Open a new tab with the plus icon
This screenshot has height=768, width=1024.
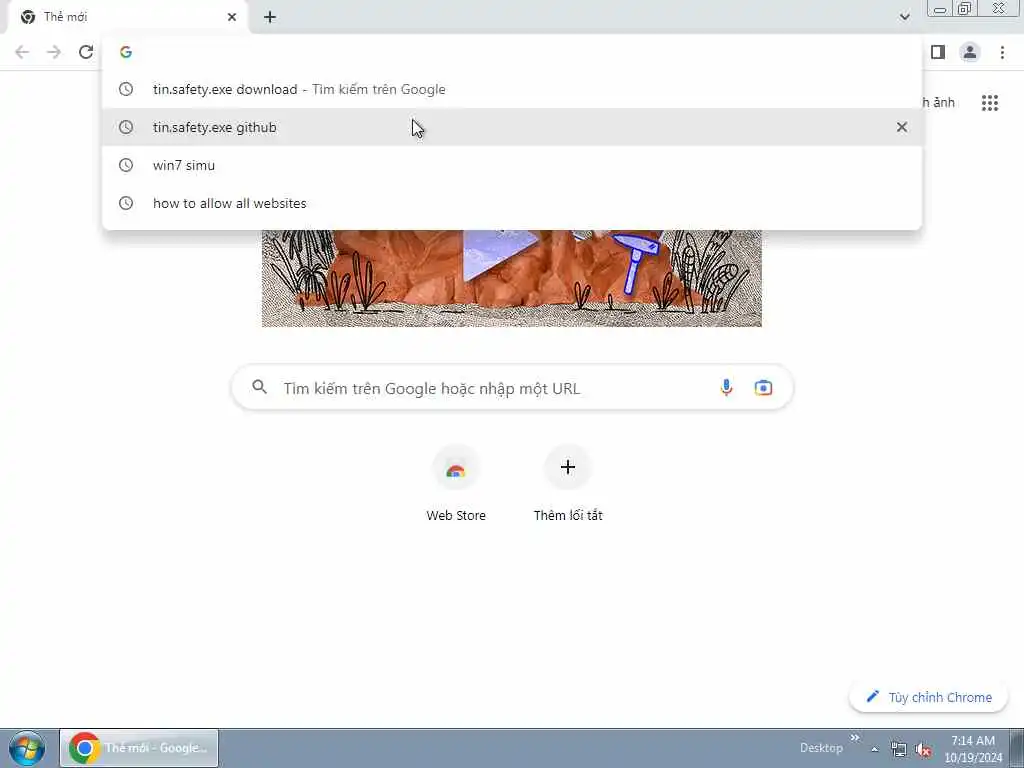click(270, 17)
